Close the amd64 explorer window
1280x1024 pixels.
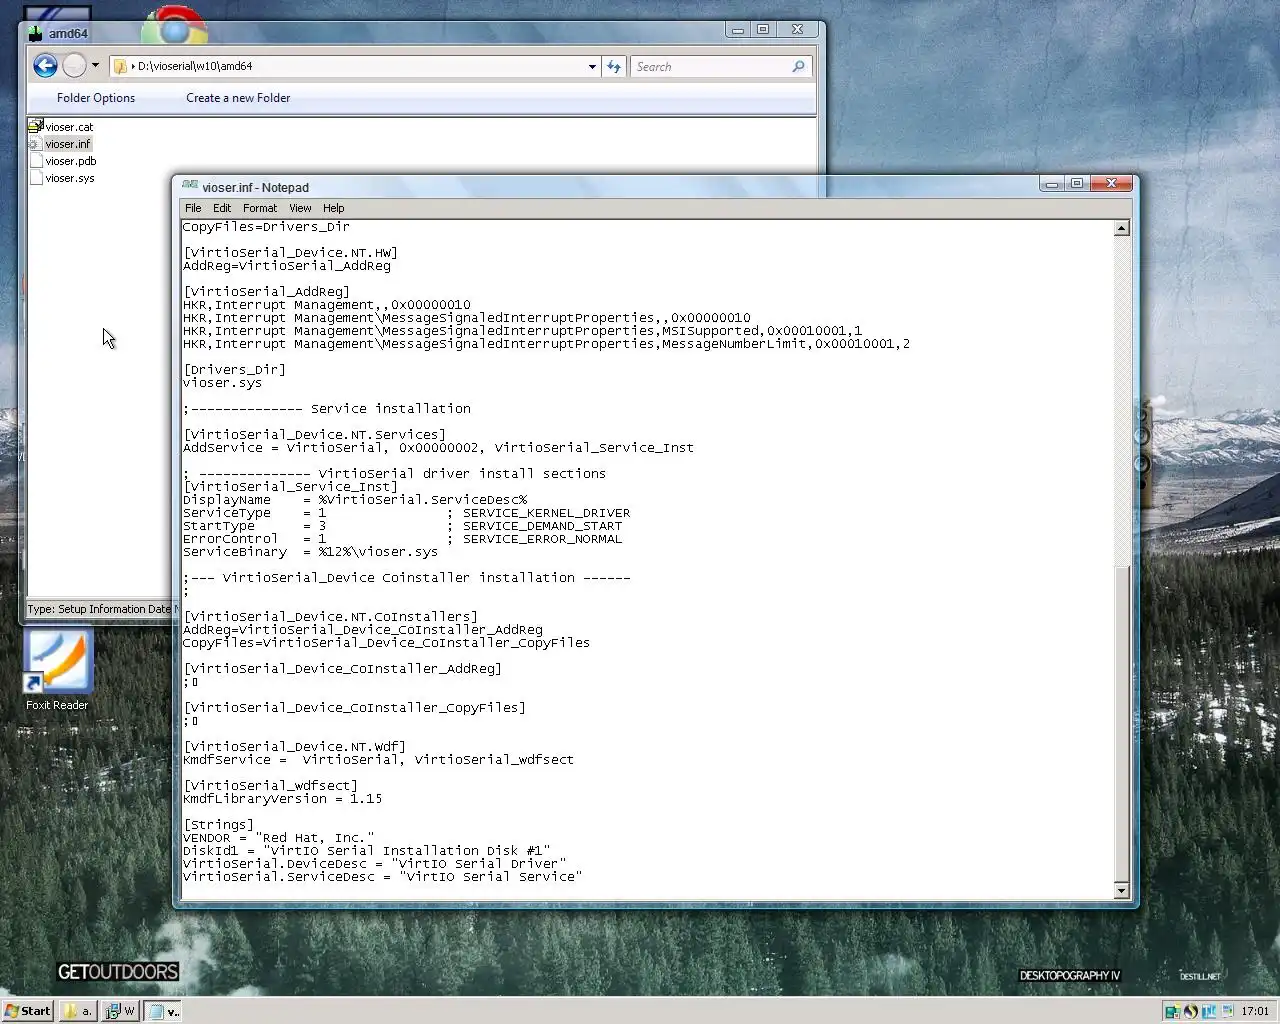tap(797, 30)
